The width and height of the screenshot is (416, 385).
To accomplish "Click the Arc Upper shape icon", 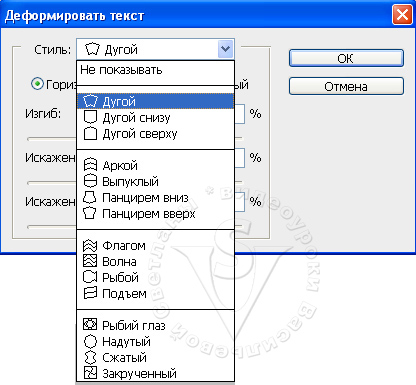I will 90,133.
